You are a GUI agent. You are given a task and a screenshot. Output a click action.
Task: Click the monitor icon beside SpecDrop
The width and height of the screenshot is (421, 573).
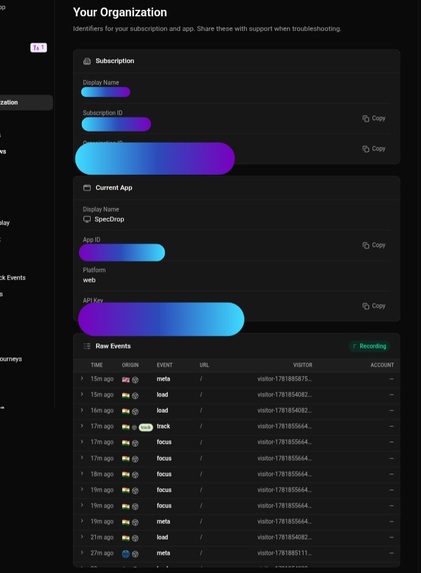tap(87, 219)
